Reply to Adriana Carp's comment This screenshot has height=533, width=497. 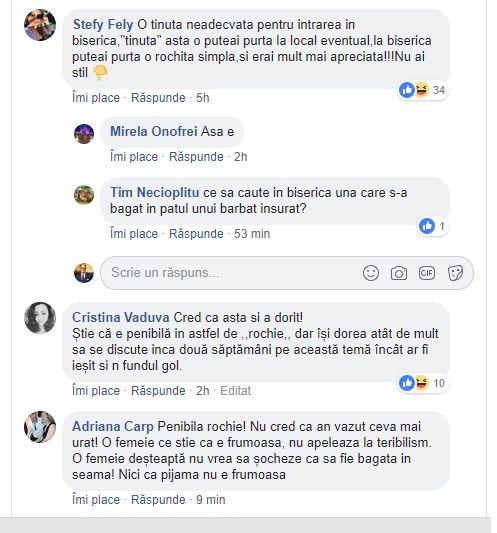click(x=158, y=500)
